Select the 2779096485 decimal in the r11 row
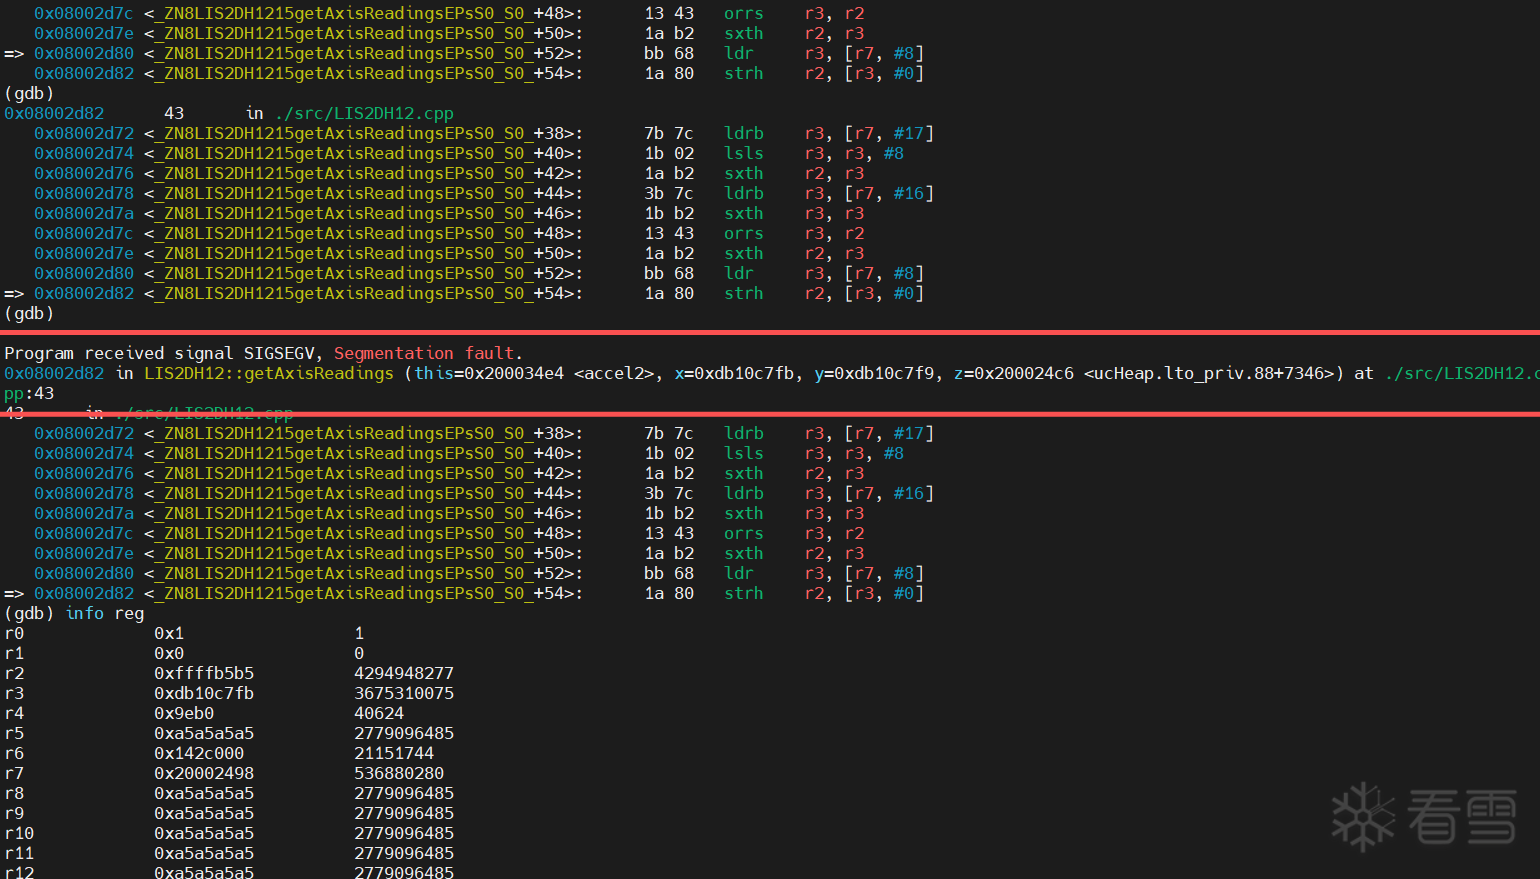 click(404, 853)
